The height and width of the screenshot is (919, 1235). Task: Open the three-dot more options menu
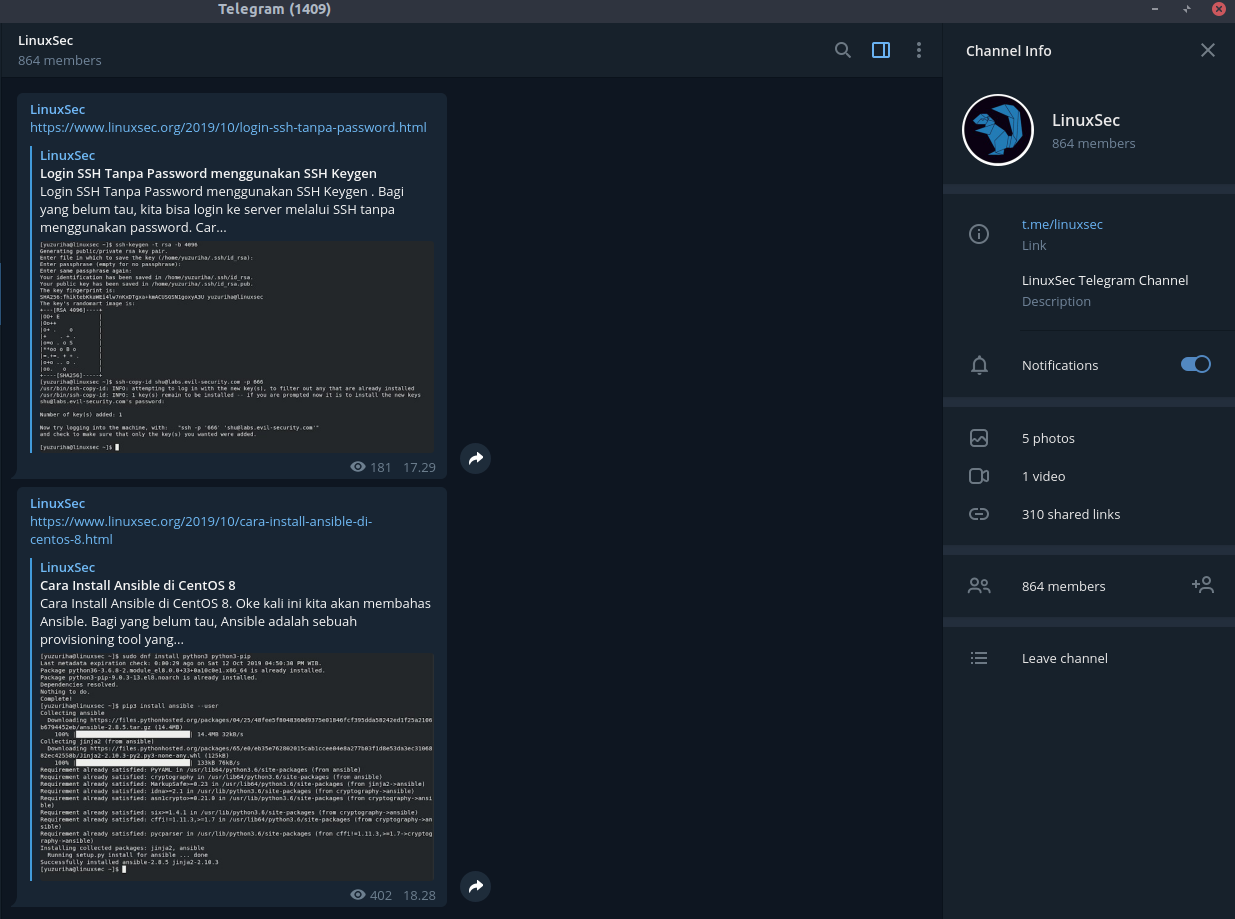click(918, 50)
